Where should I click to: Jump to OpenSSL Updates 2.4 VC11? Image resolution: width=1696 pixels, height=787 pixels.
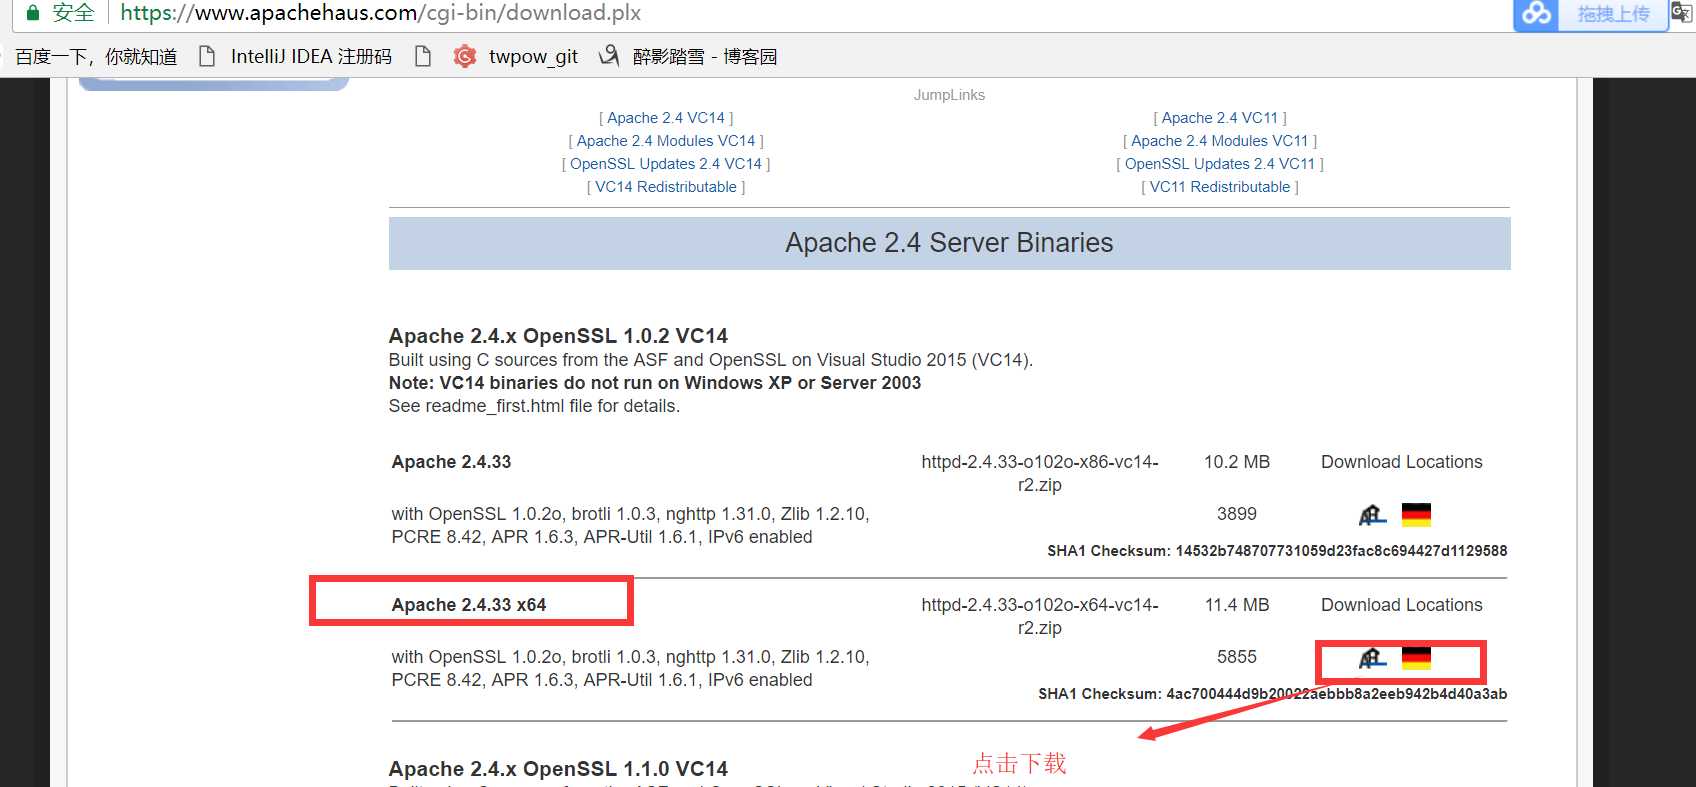click(x=1220, y=164)
